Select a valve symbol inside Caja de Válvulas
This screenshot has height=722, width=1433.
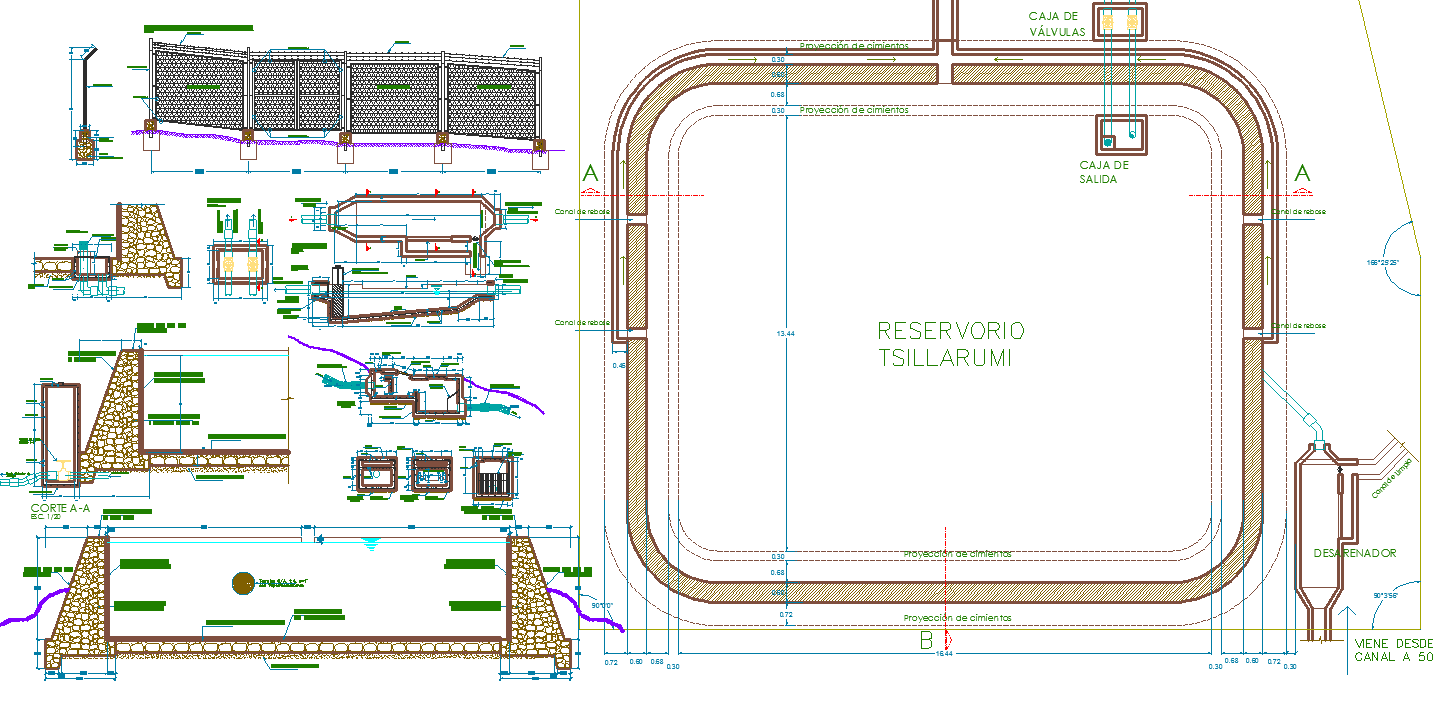[1107, 22]
